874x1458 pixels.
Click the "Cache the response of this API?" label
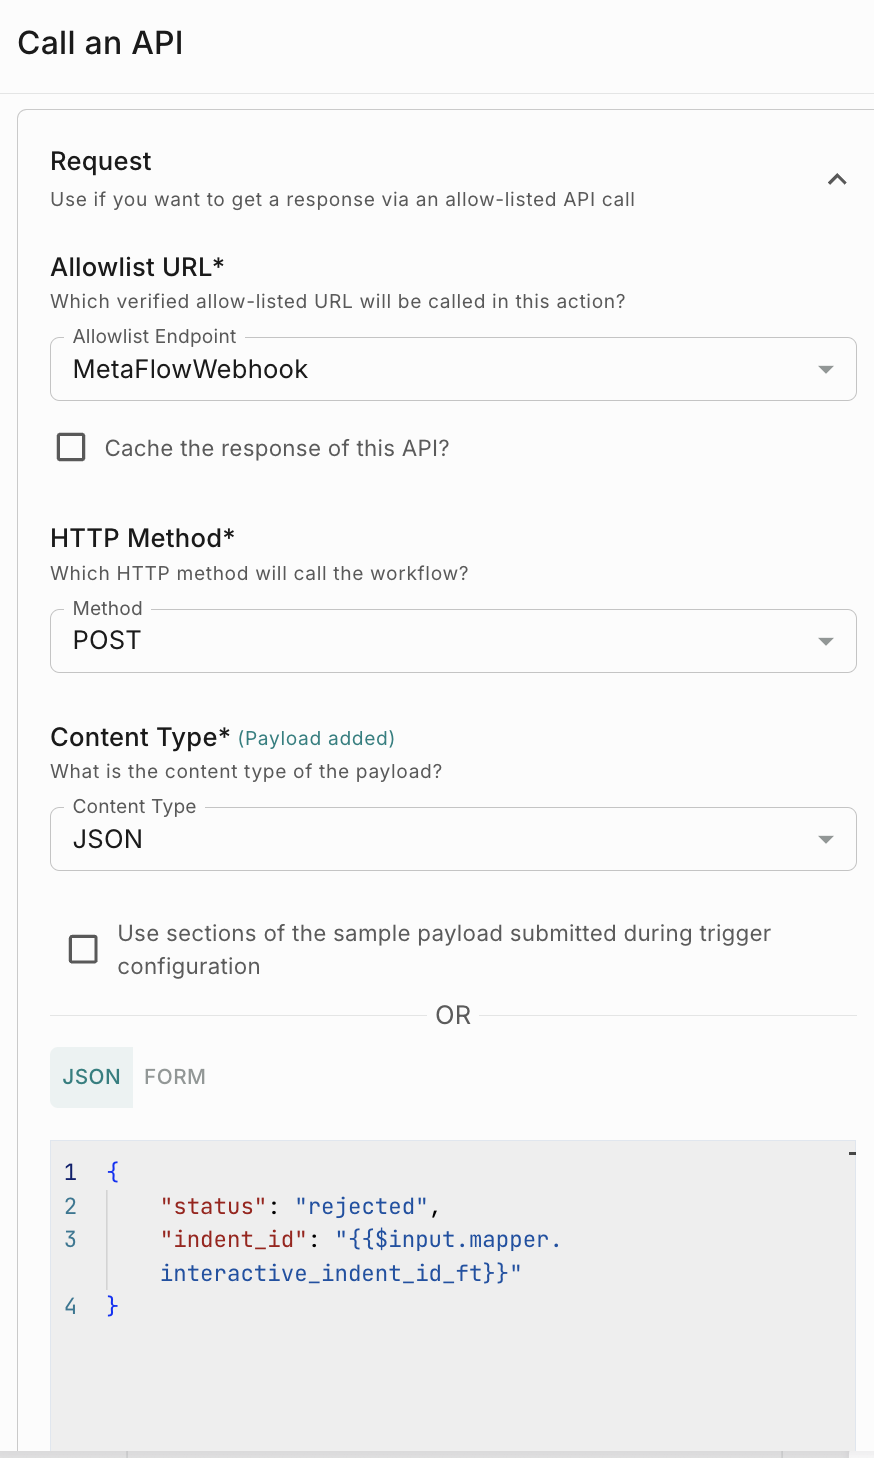point(277,448)
